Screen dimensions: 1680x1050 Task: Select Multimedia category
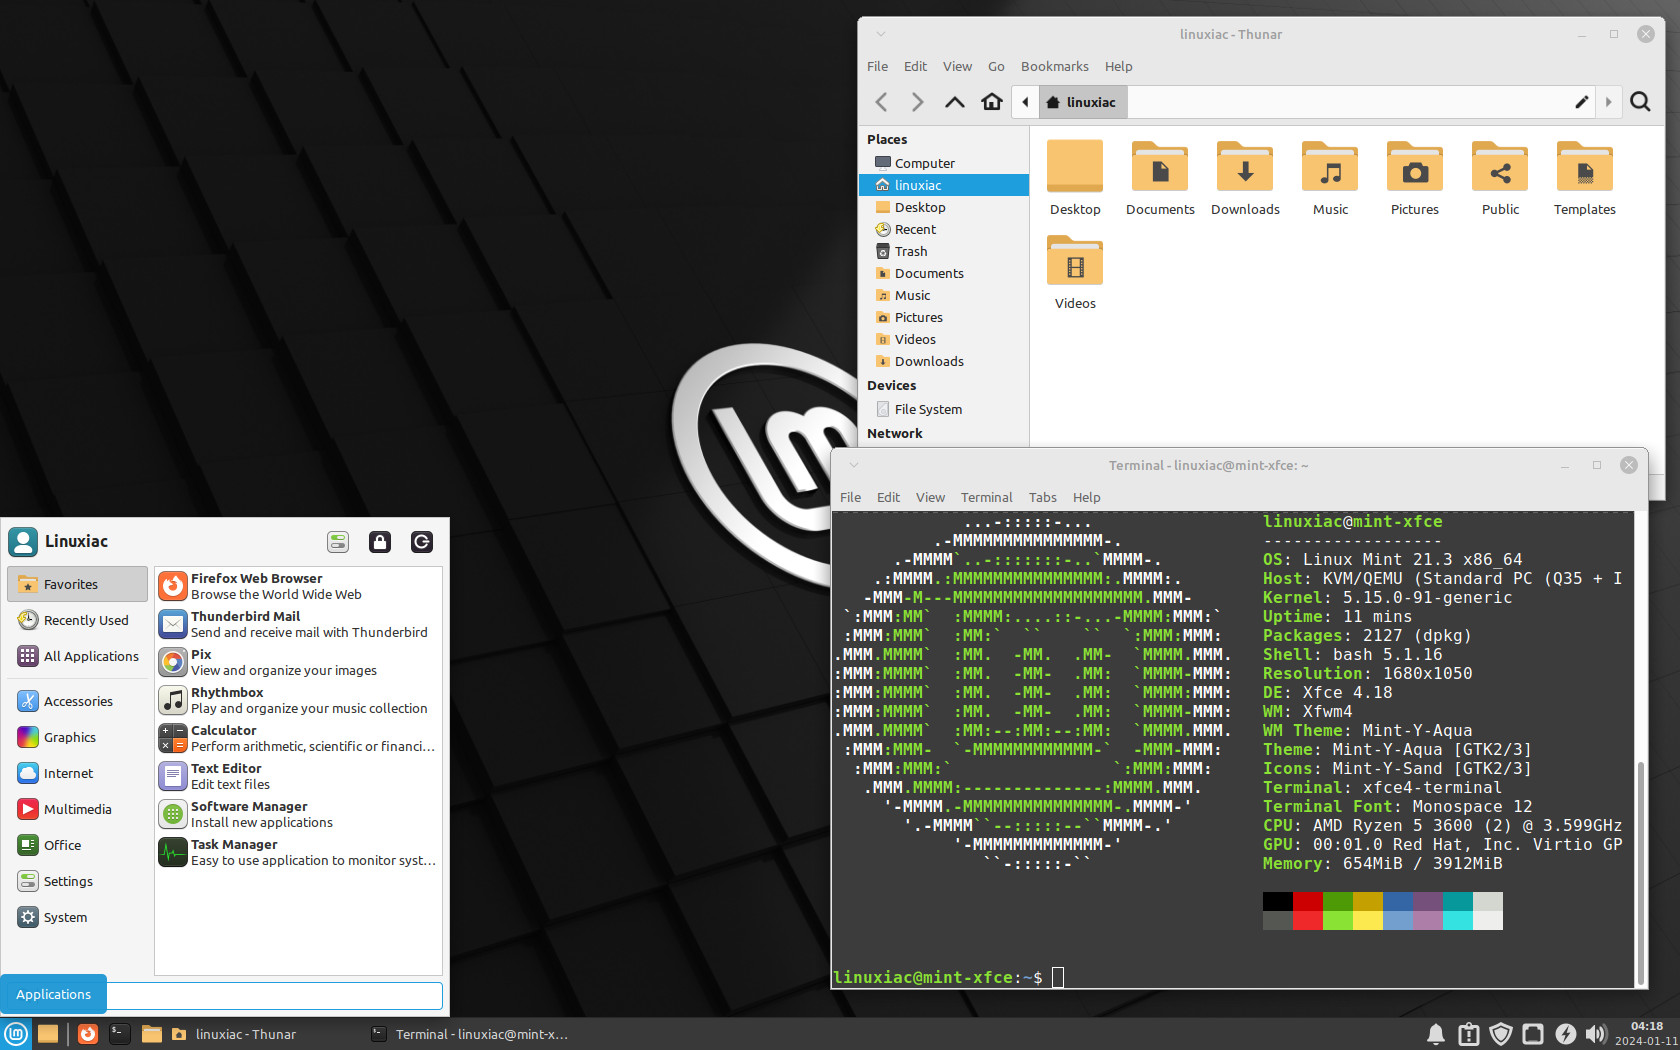click(x=78, y=809)
